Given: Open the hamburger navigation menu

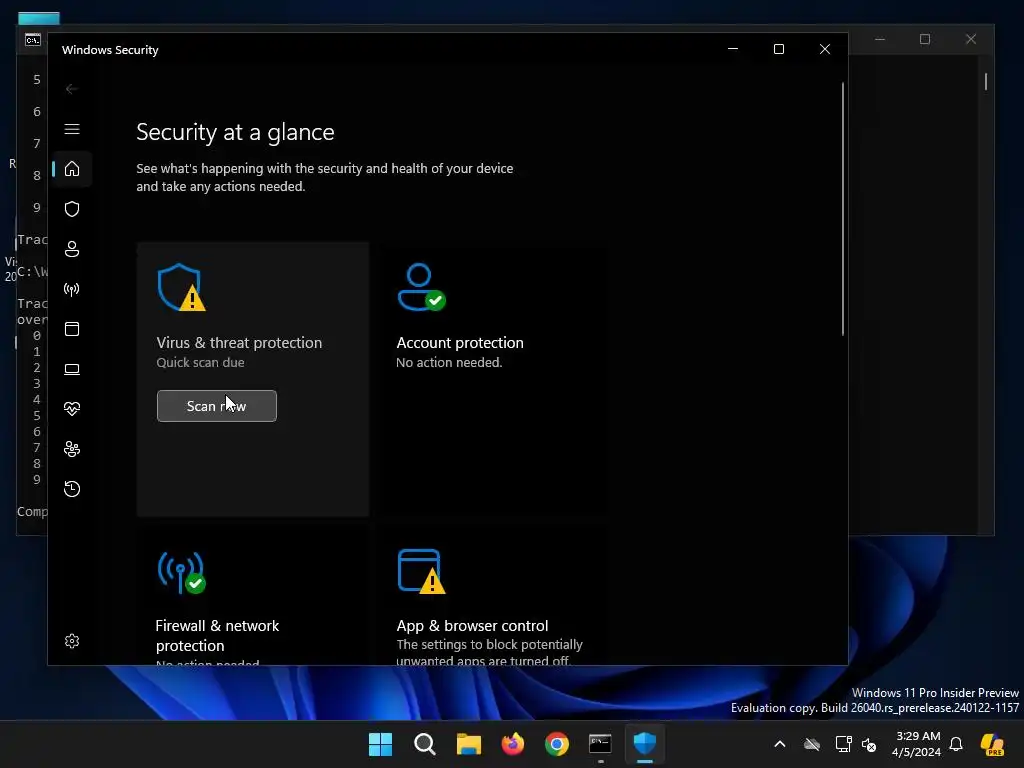Looking at the screenshot, I should click(72, 129).
